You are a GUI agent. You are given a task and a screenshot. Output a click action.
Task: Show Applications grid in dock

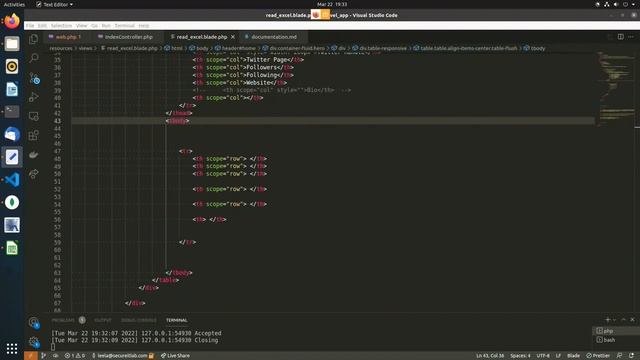coord(12,348)
